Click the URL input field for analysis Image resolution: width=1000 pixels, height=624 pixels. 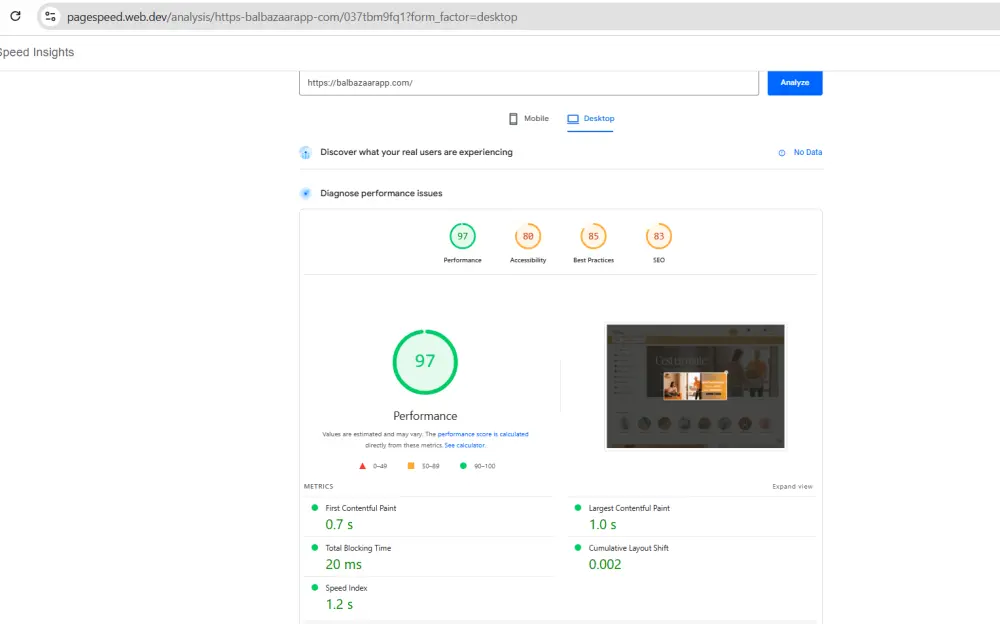click(x=528, y=83)
